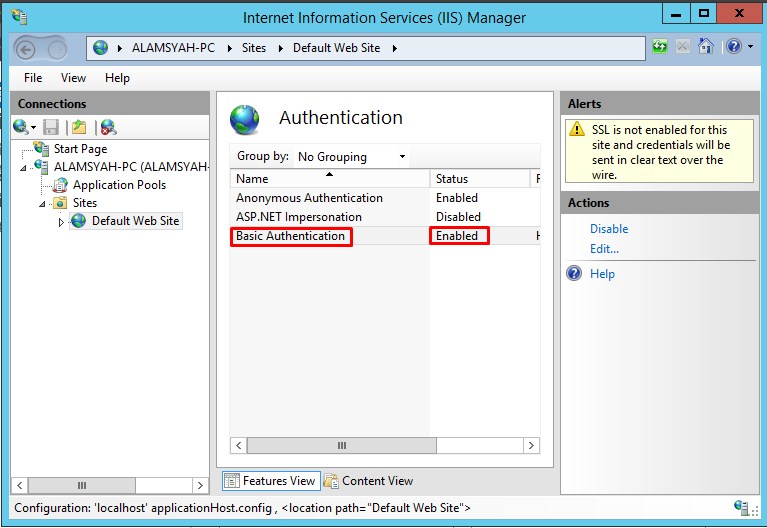Open the Group by No Grouping dropdown
The image size is (767, 528).
click(351, 157)
